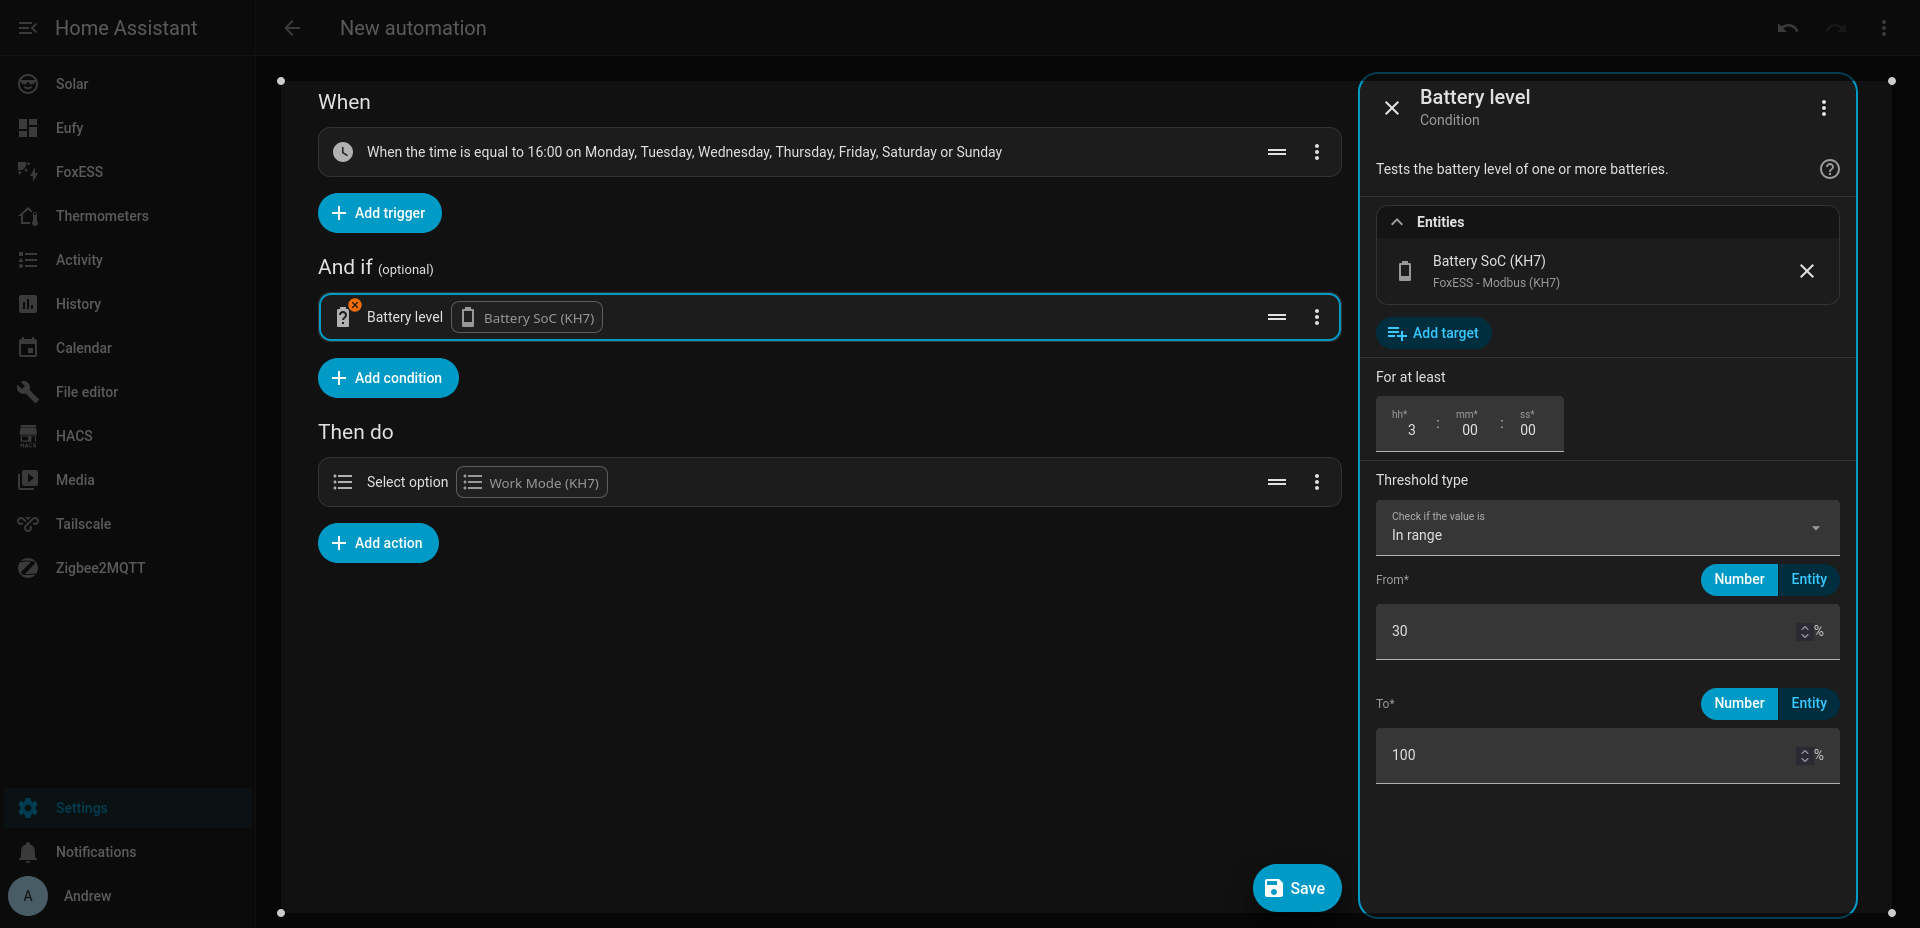
Task: Collapse the sidebar menu icon
Action: pyautogui.click(x=28, y=28)
